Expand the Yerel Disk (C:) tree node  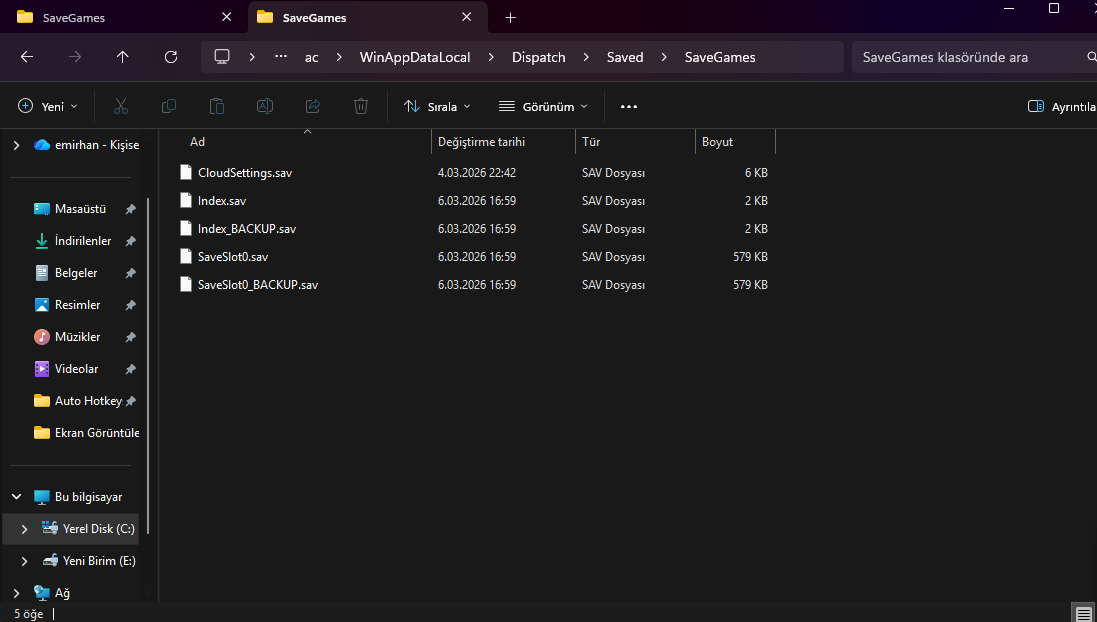point(24,529)
